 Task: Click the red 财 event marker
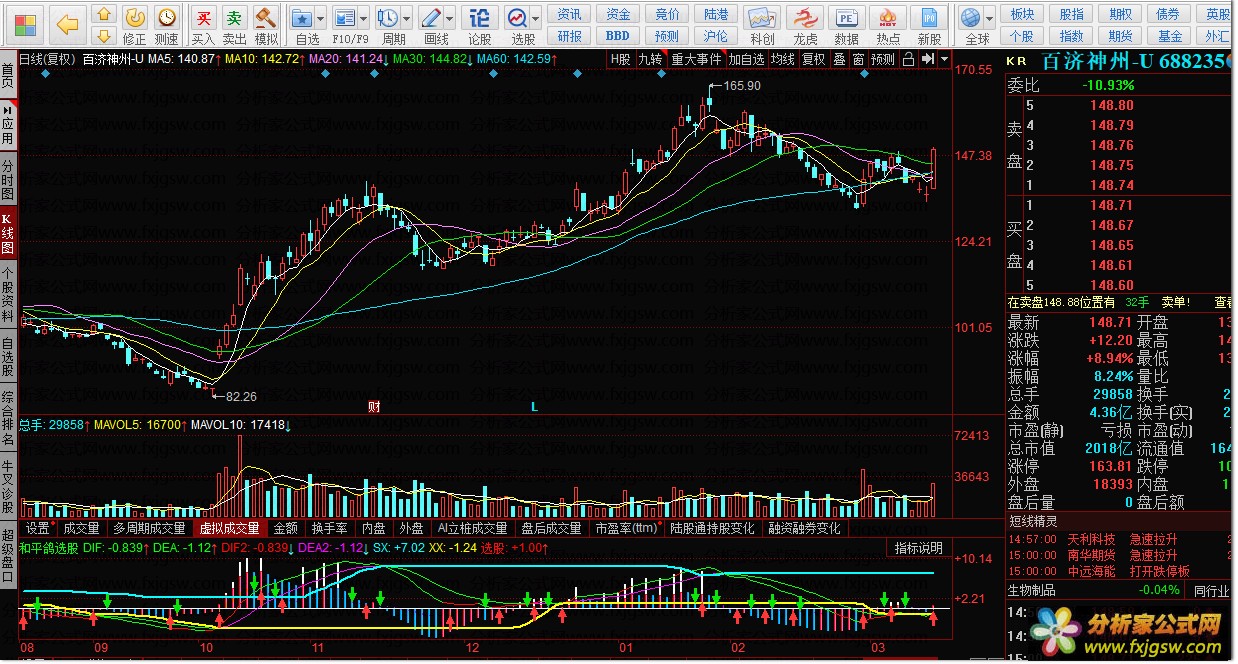(x=374, y=407)
